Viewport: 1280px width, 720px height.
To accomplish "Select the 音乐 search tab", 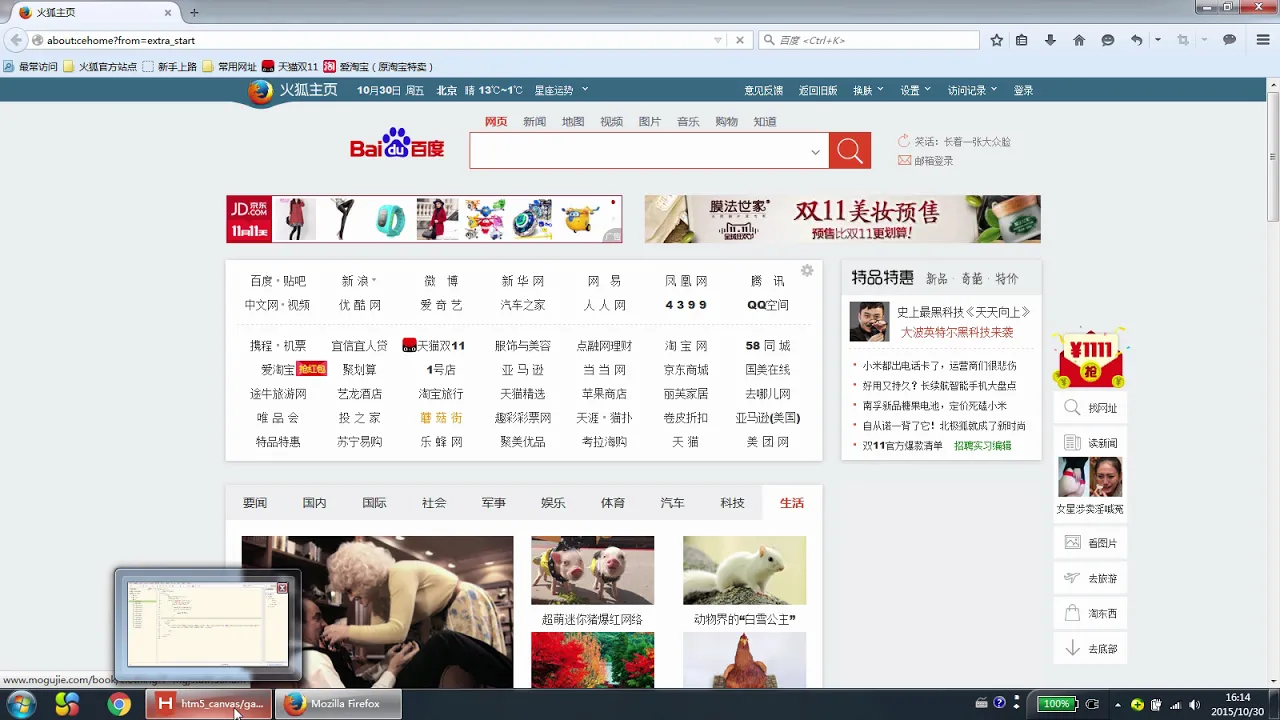I will pos(688,121).
